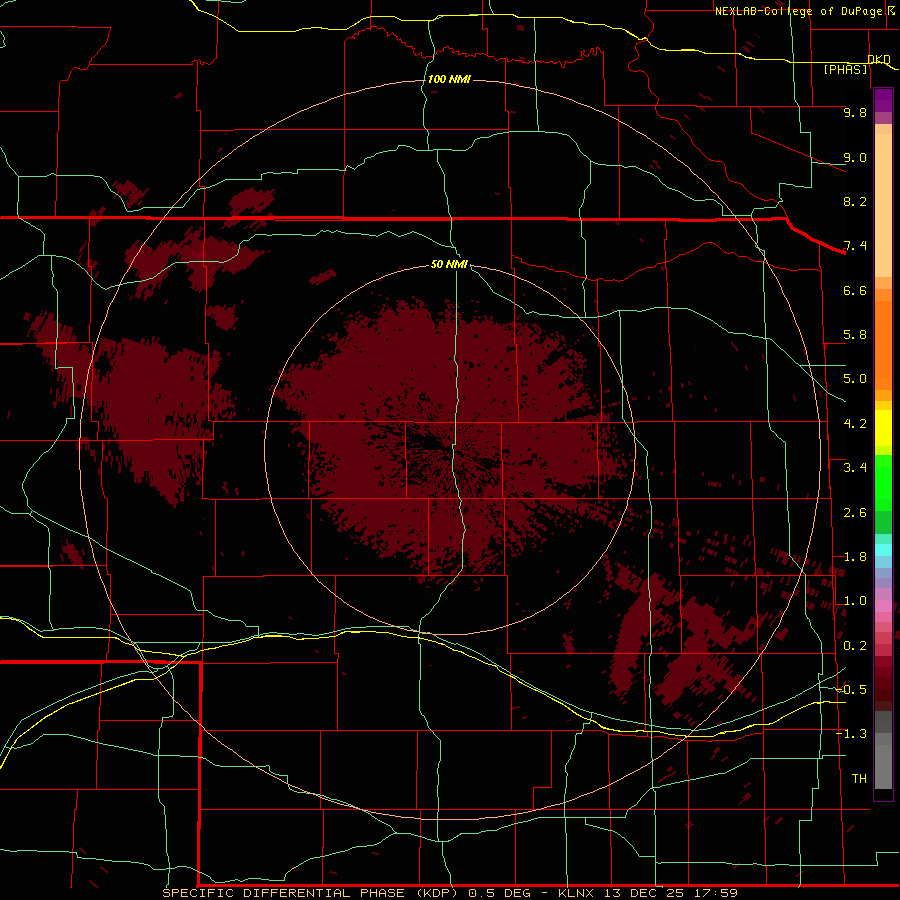The width and height of the screenshot is (900, 900).
Task: Click the 0.2 value on color scale
Action: tap(855, 646)
